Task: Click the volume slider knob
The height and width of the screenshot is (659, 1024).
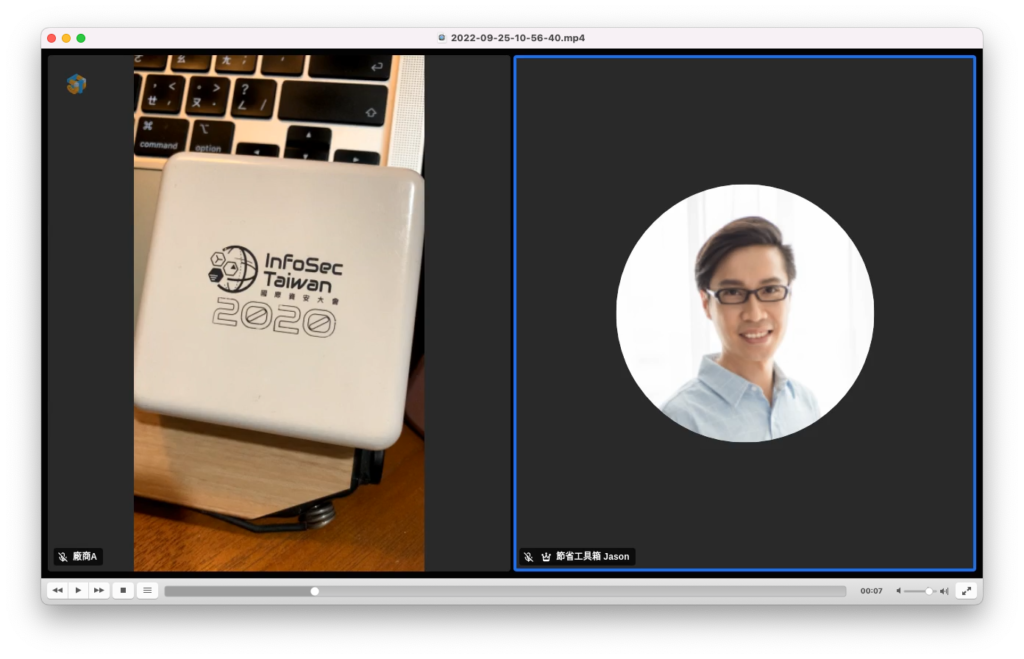Action: tap(929, 591)
